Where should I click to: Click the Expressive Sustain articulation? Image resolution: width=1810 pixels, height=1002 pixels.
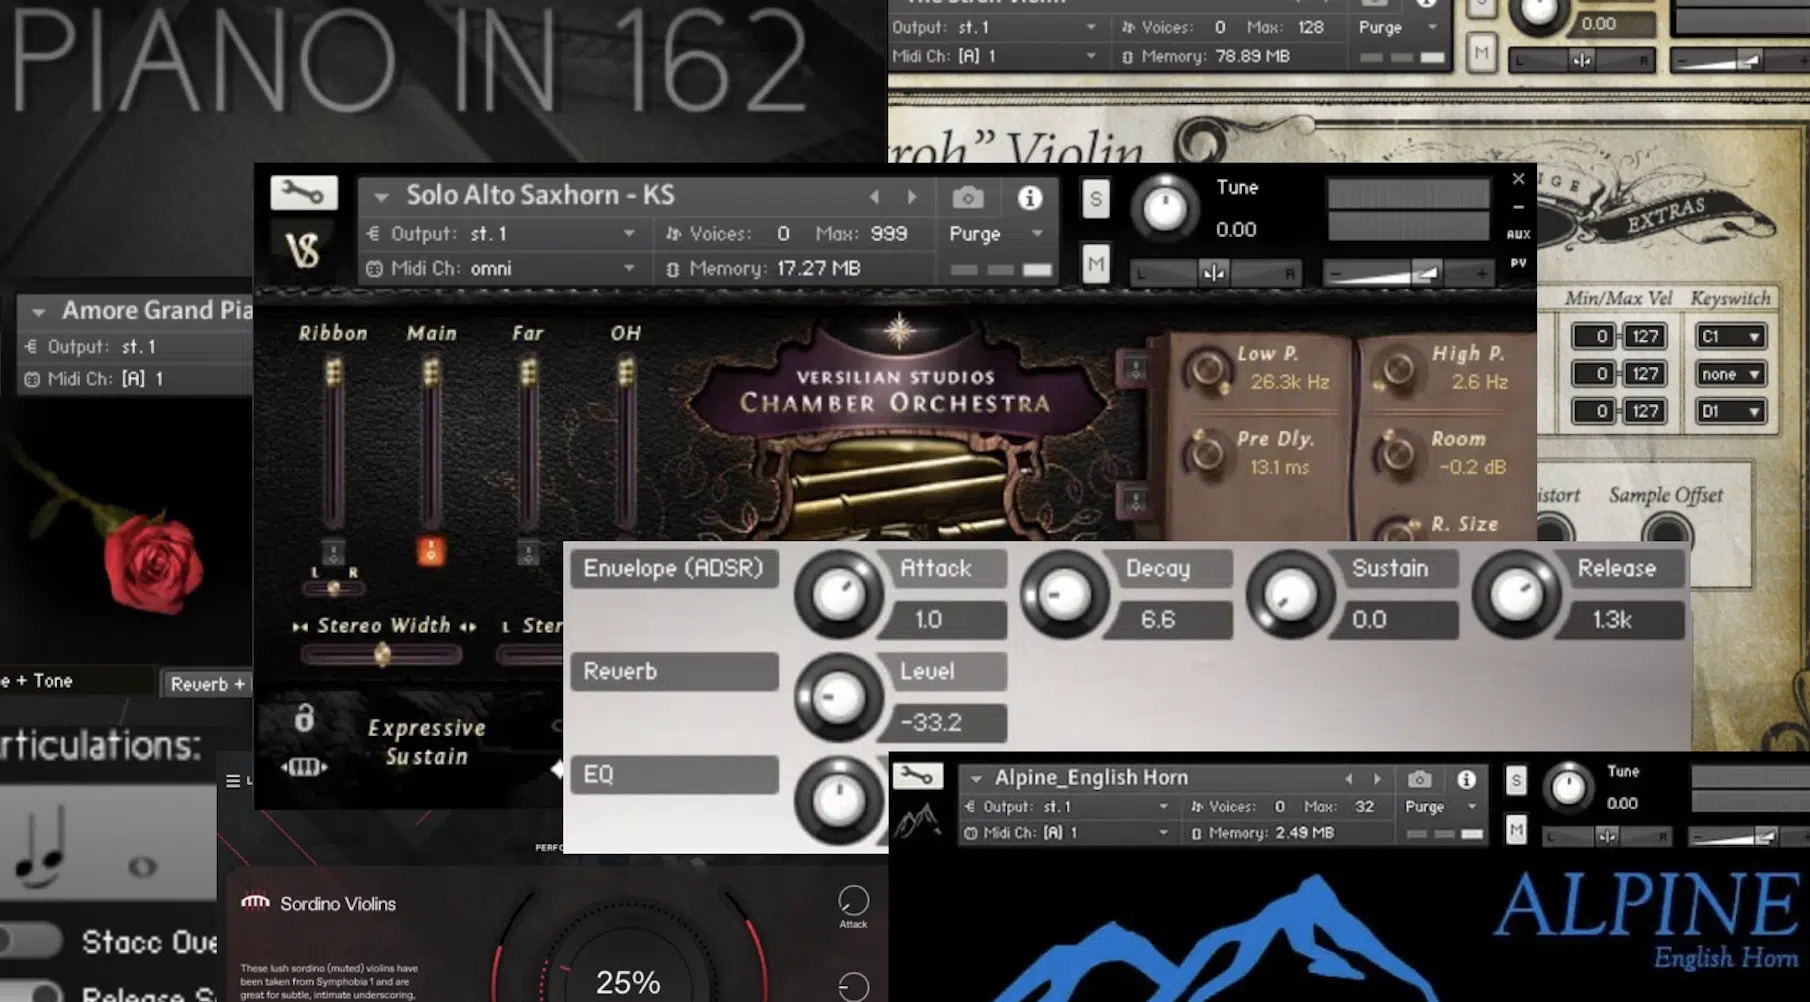[427, 742]
